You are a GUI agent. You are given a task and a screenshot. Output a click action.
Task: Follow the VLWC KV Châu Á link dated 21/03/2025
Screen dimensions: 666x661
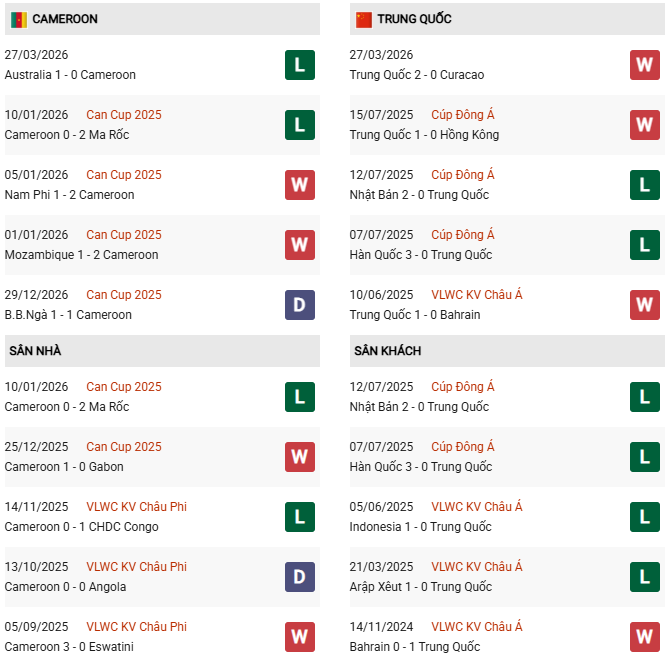(x=477, y=567)
